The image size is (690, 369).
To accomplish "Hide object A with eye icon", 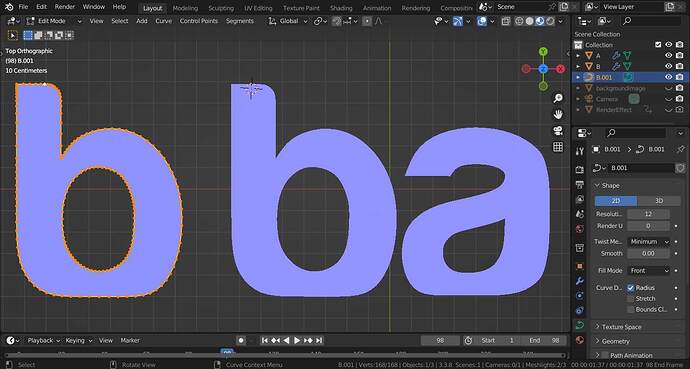I will (x=668, y=55).
